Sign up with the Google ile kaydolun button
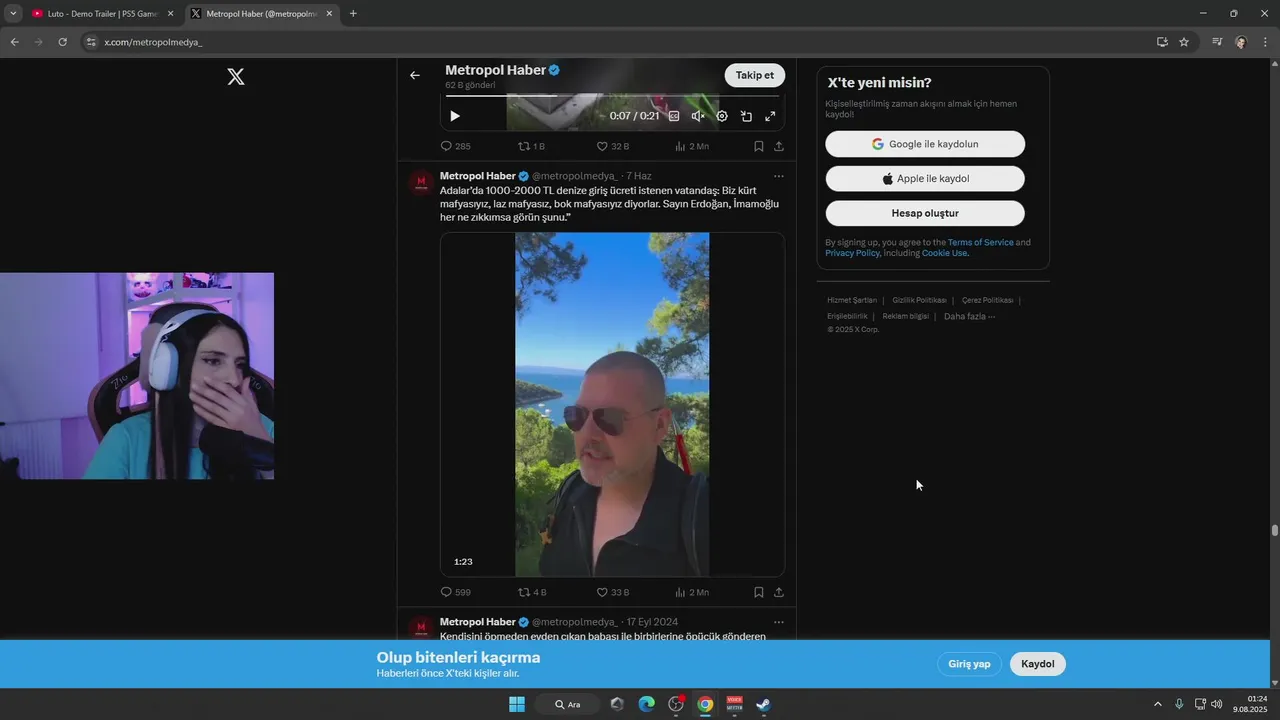Viewport: 1280px width, 720px height. (x=925, y=144)
